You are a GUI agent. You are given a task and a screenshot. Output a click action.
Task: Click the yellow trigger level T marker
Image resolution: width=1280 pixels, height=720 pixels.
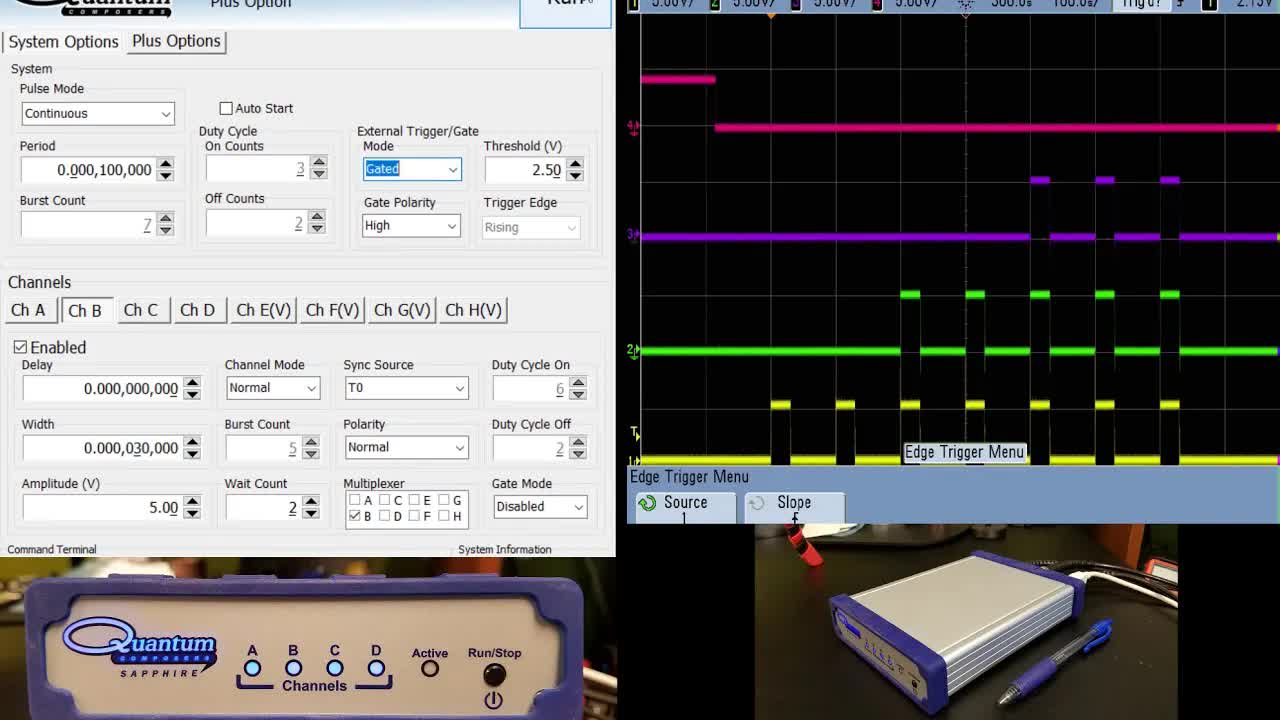[634, 433]
